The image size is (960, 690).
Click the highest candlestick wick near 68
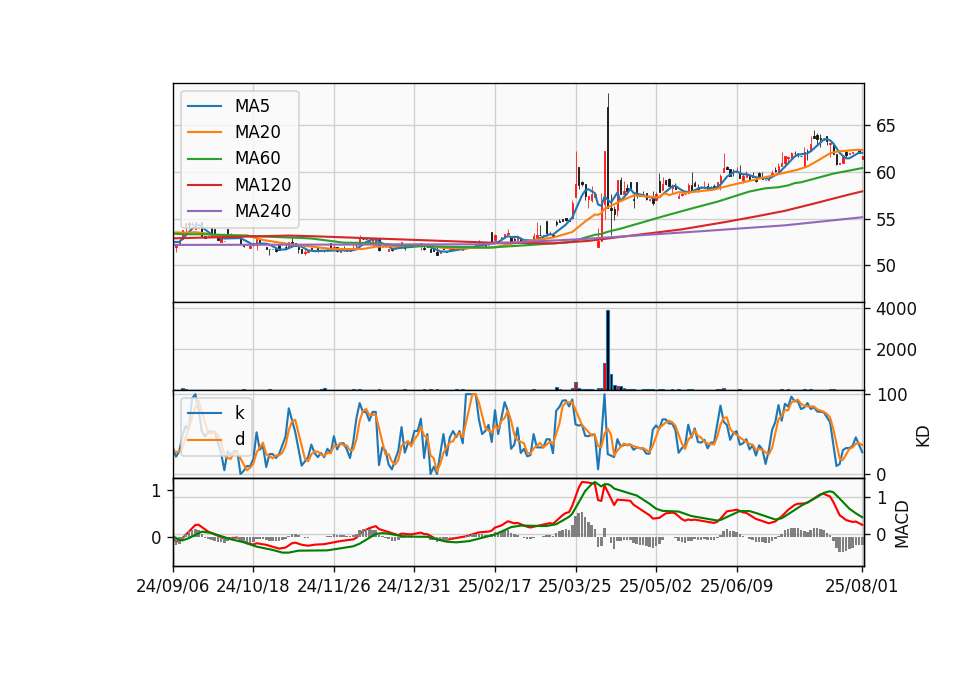pos(608,153)
